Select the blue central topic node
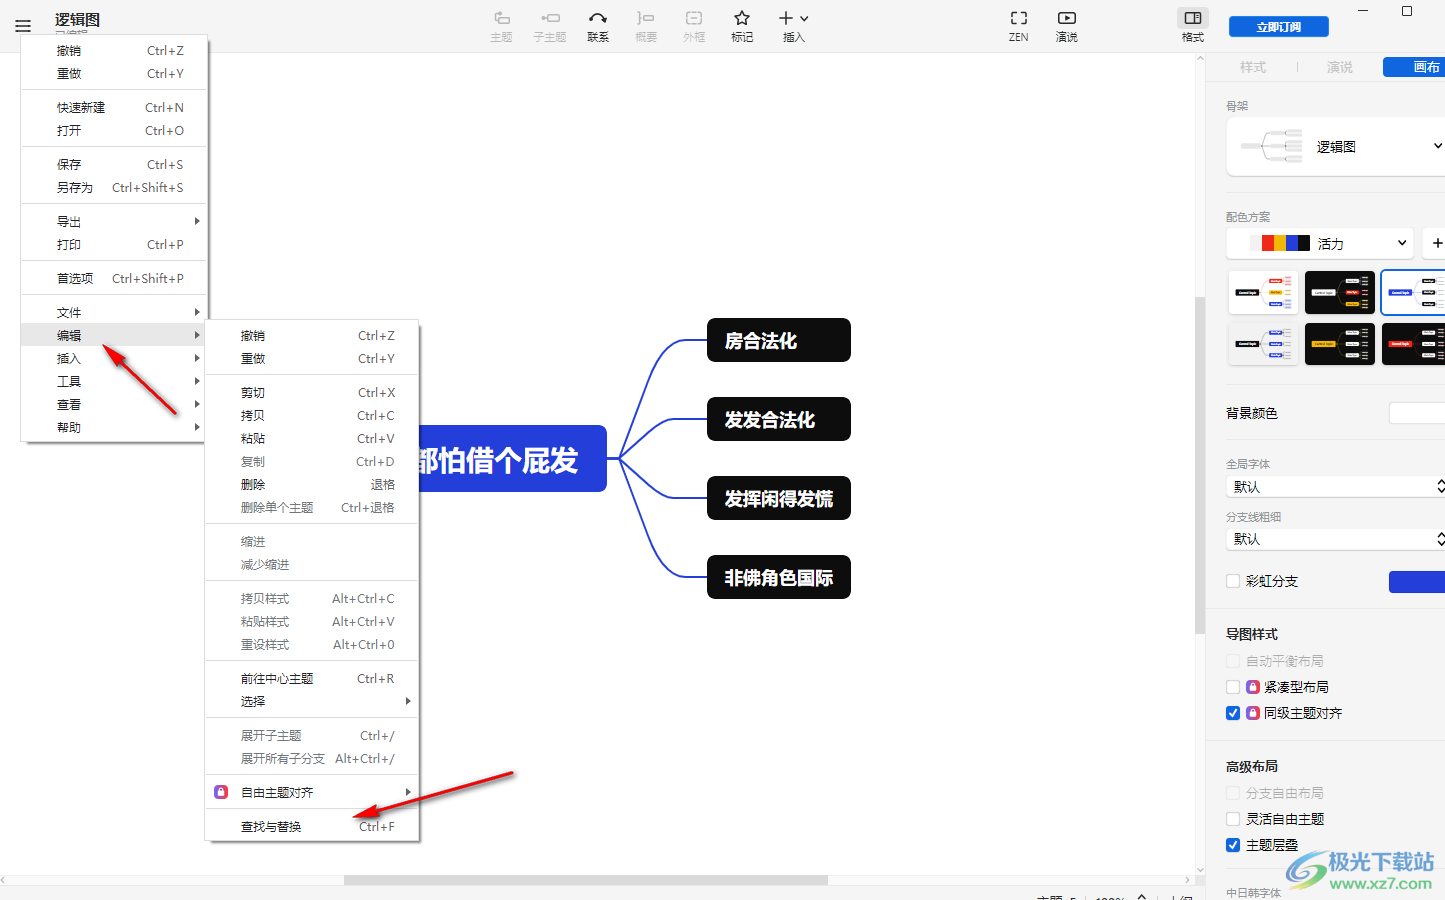This screenshot has width=1445, height=900. coord(512,459)
